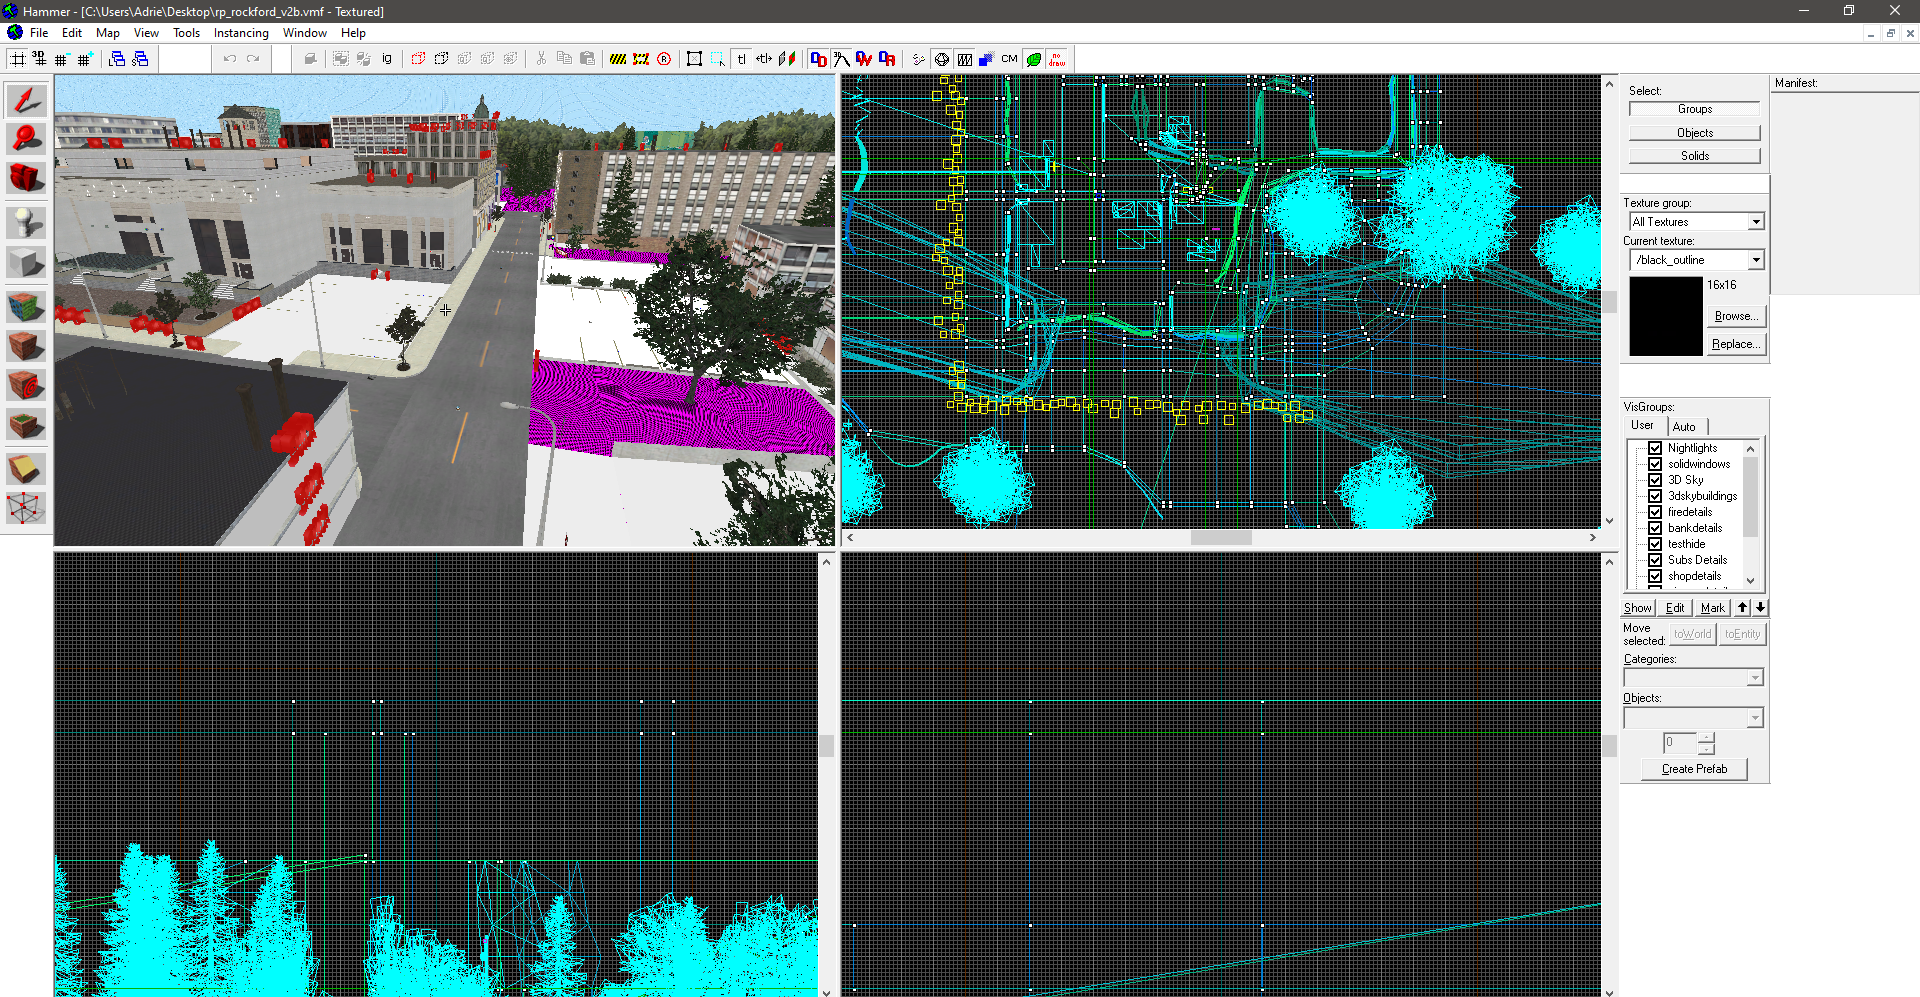The image size is (1920, 997).
Task: Select the Apply Decals tool
Action: (26, 385)
